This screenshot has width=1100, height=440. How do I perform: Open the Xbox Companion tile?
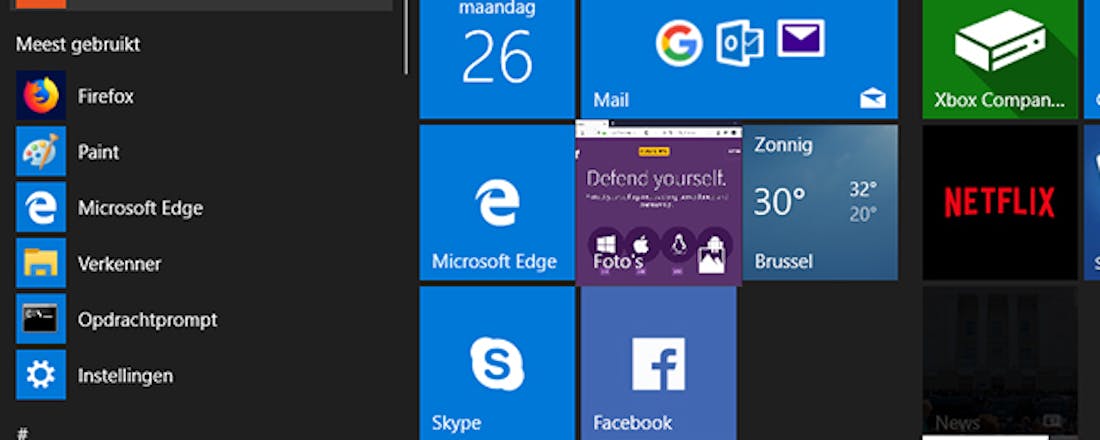pos(1000,59)
